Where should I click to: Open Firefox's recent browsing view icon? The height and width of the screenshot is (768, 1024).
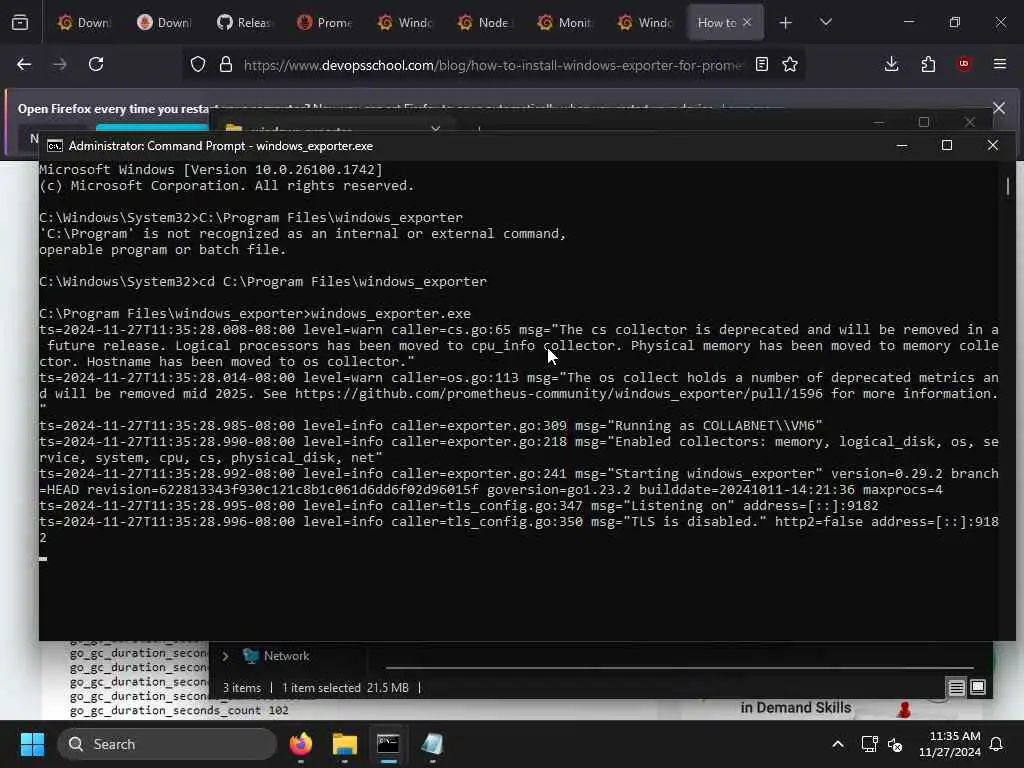[20, 23]
